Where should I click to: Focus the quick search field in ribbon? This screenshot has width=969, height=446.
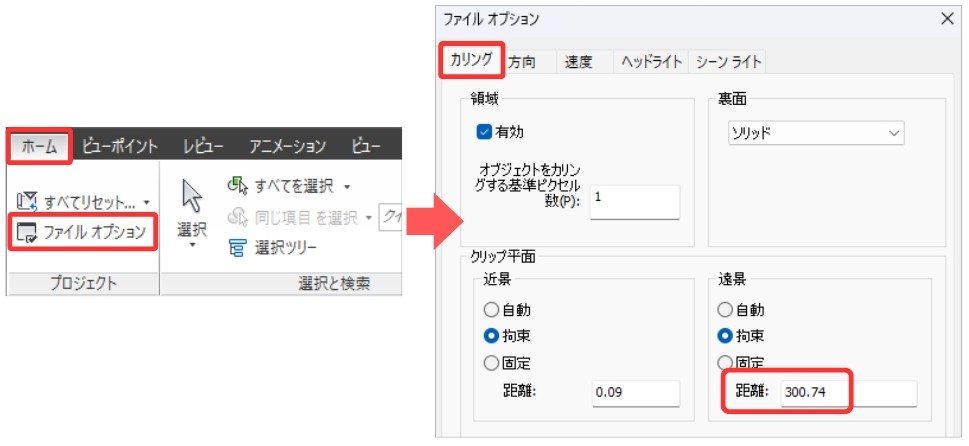click(x=390, y=217)
